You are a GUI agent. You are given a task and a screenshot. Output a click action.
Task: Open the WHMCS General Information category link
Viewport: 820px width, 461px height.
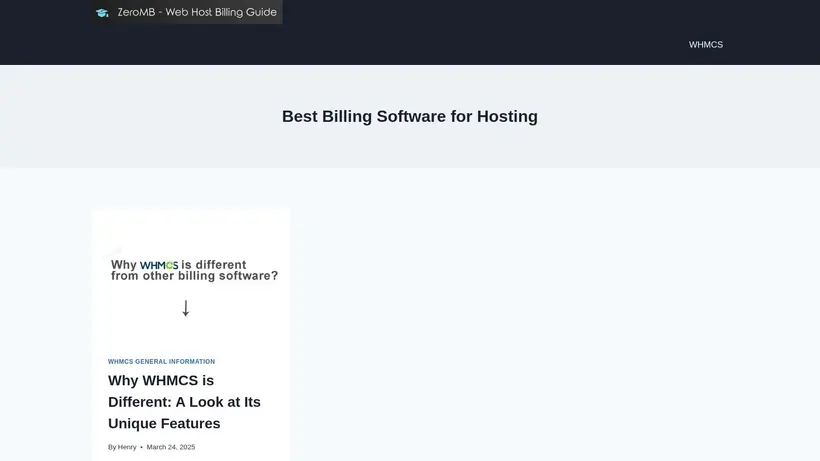161,362
